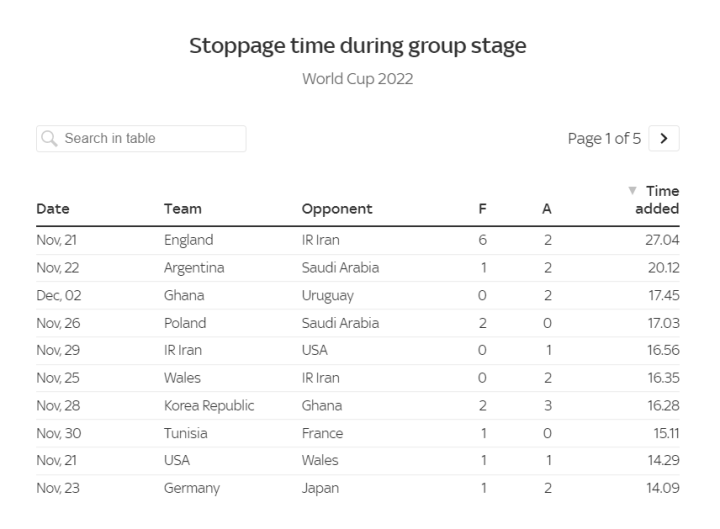
Task: Focus the Search in table field
Action: coord(150,139)
